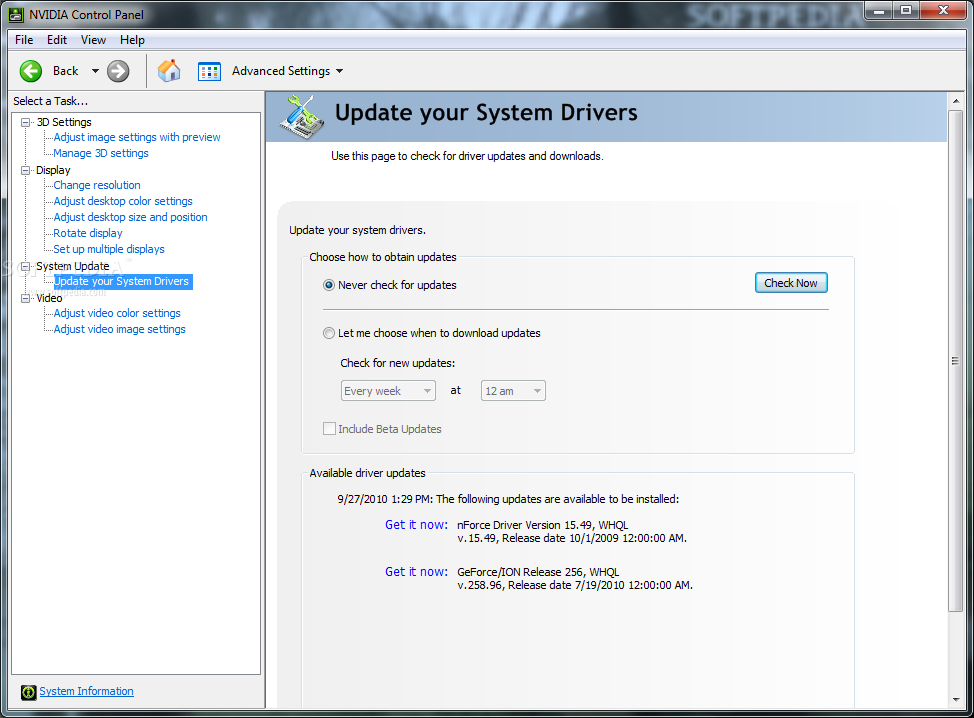Open Rotate display page
The height and width of the screenshot is (718, 974).
[88, 234]
